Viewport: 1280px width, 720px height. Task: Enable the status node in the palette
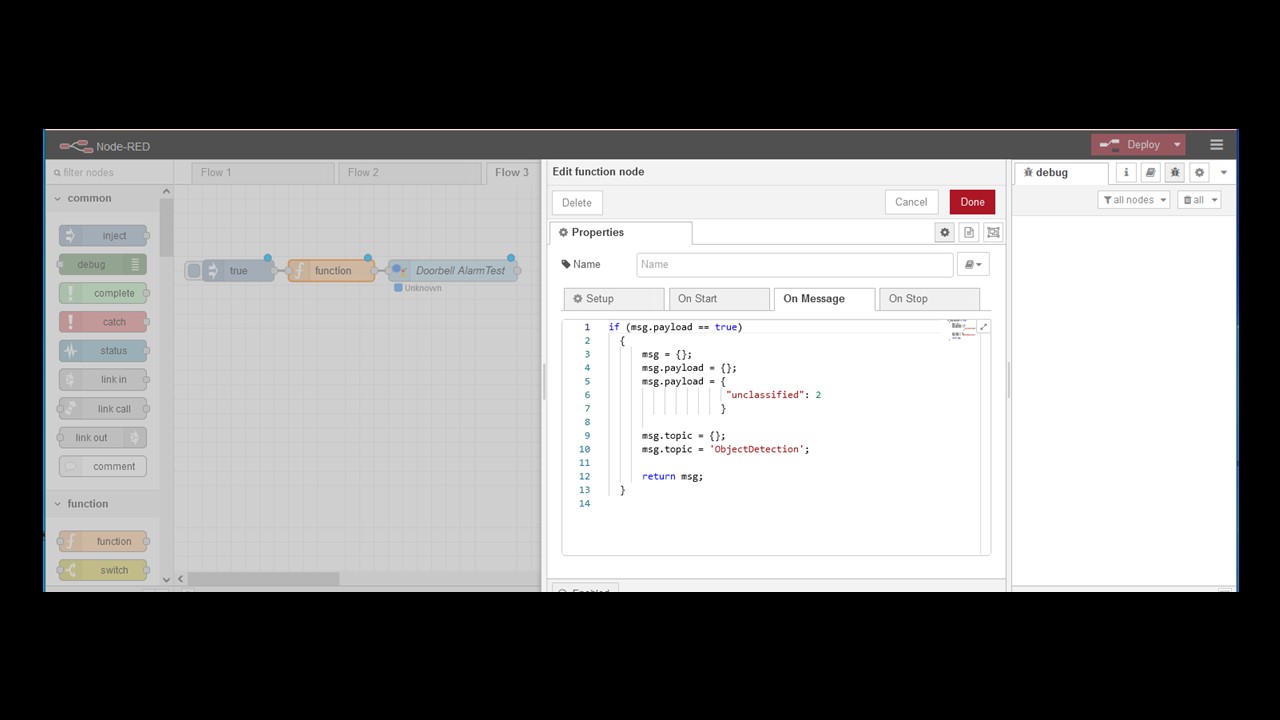[x=103, y=350]
